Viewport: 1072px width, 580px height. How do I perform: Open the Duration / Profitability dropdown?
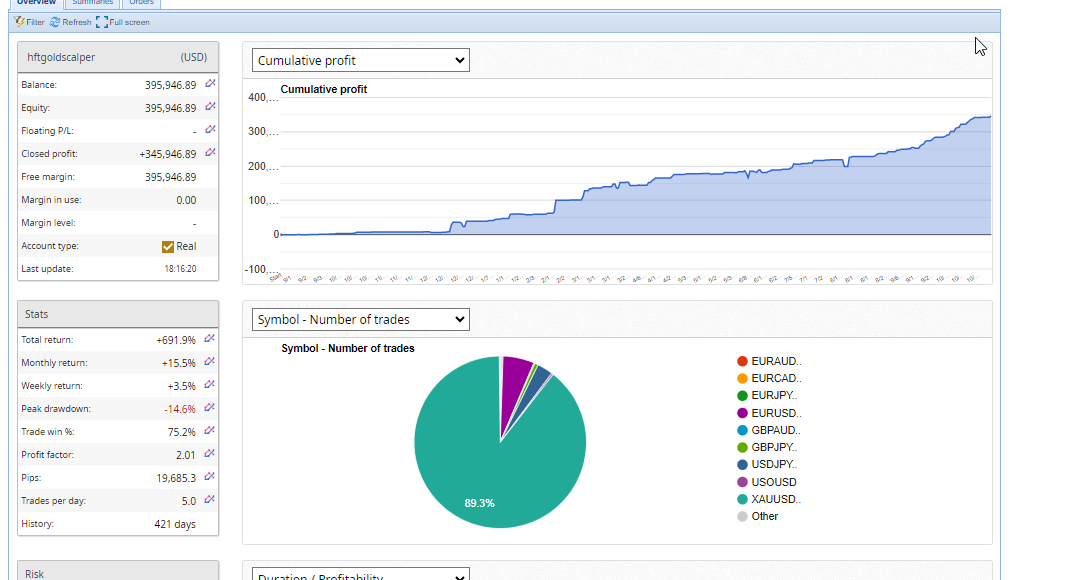click(360, 574)
